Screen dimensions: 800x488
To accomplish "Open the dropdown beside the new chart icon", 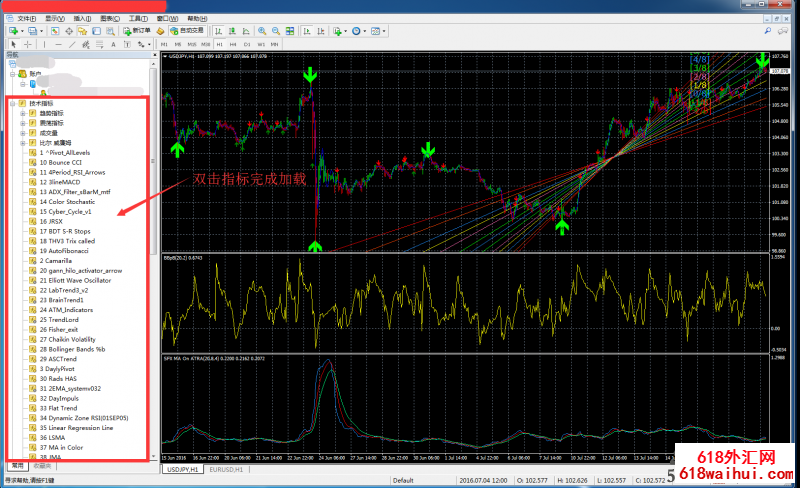I will pyautogui.click(x=22, y=31).
